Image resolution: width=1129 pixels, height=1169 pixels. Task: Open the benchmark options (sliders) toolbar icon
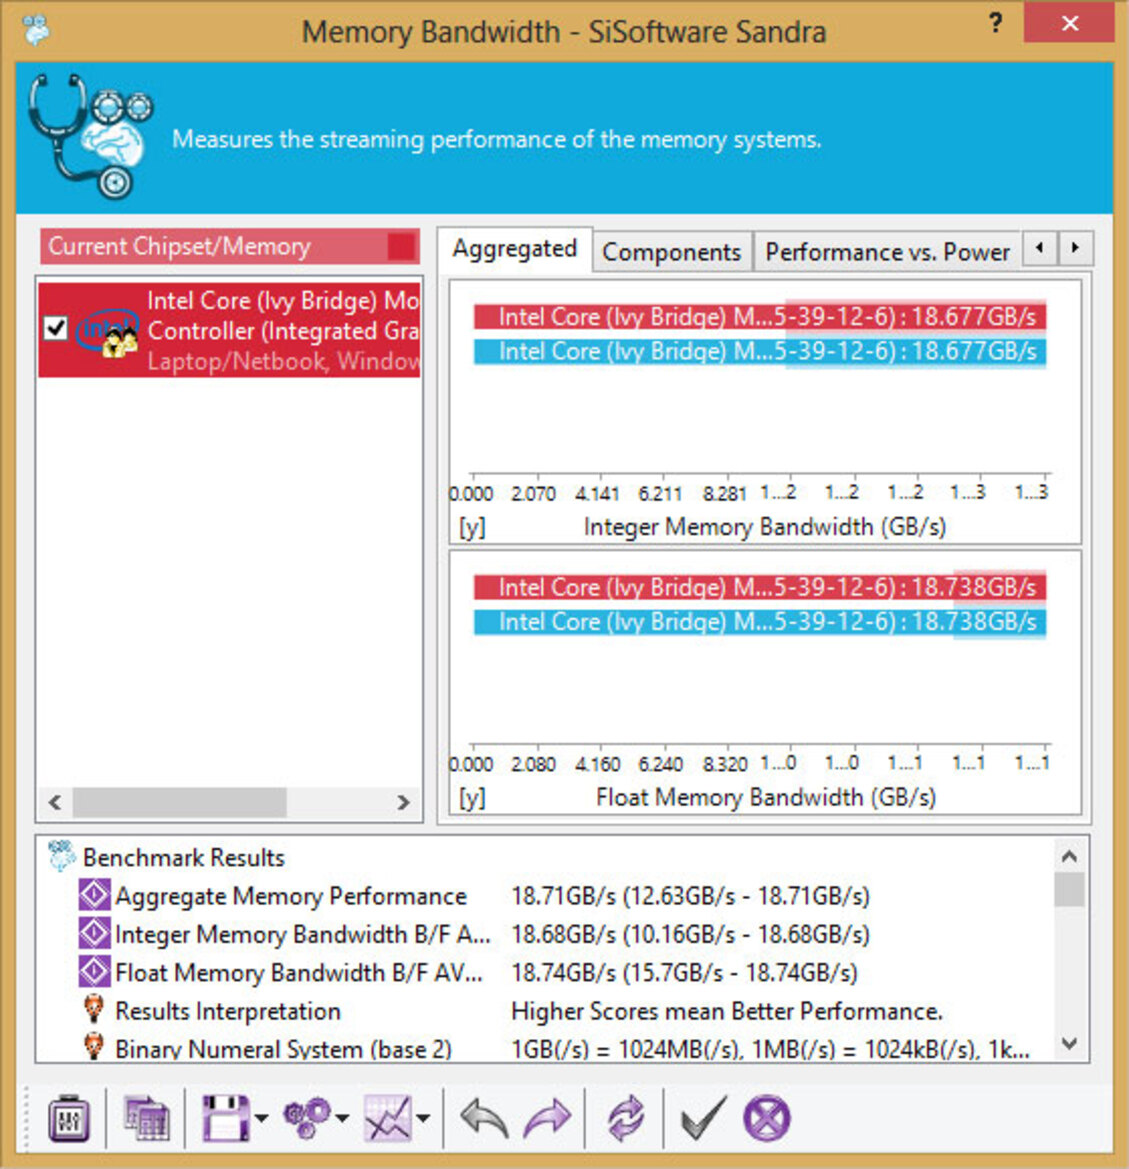69,1118
